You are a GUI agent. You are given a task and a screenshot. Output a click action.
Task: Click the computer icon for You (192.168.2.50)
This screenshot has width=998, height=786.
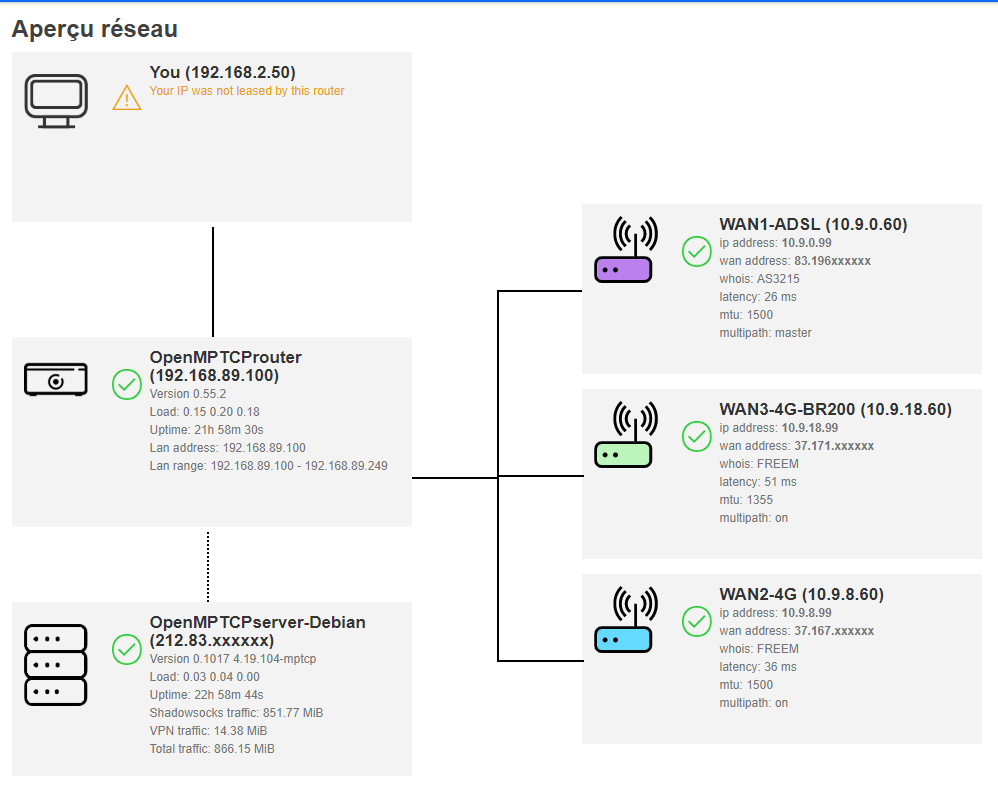pos(56,97)
